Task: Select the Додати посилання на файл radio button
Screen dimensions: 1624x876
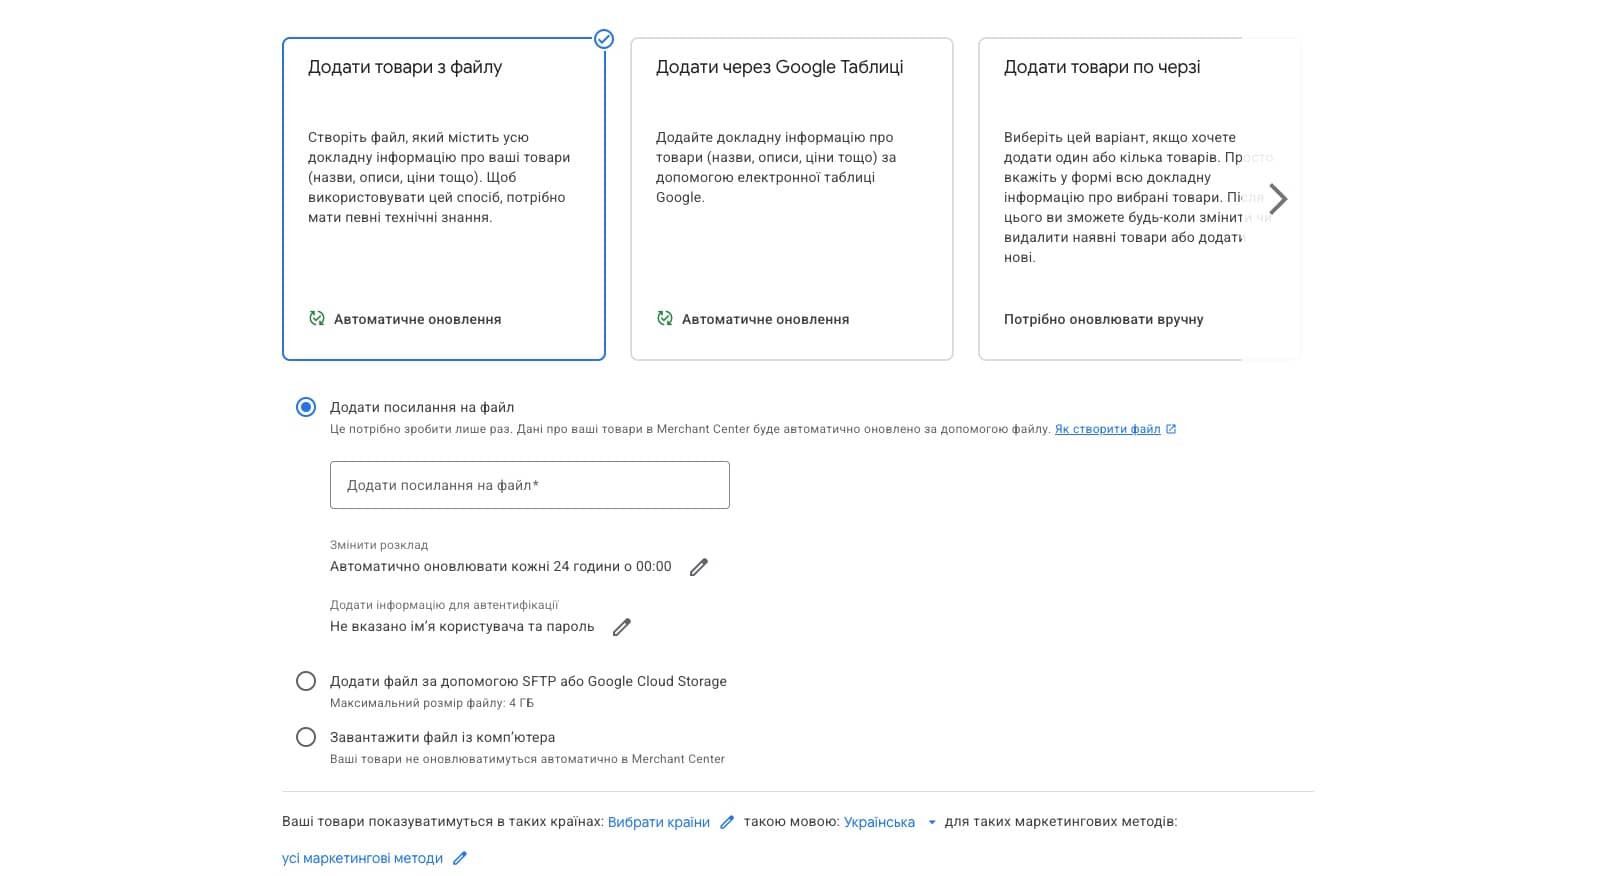Action: click(306, 407)
